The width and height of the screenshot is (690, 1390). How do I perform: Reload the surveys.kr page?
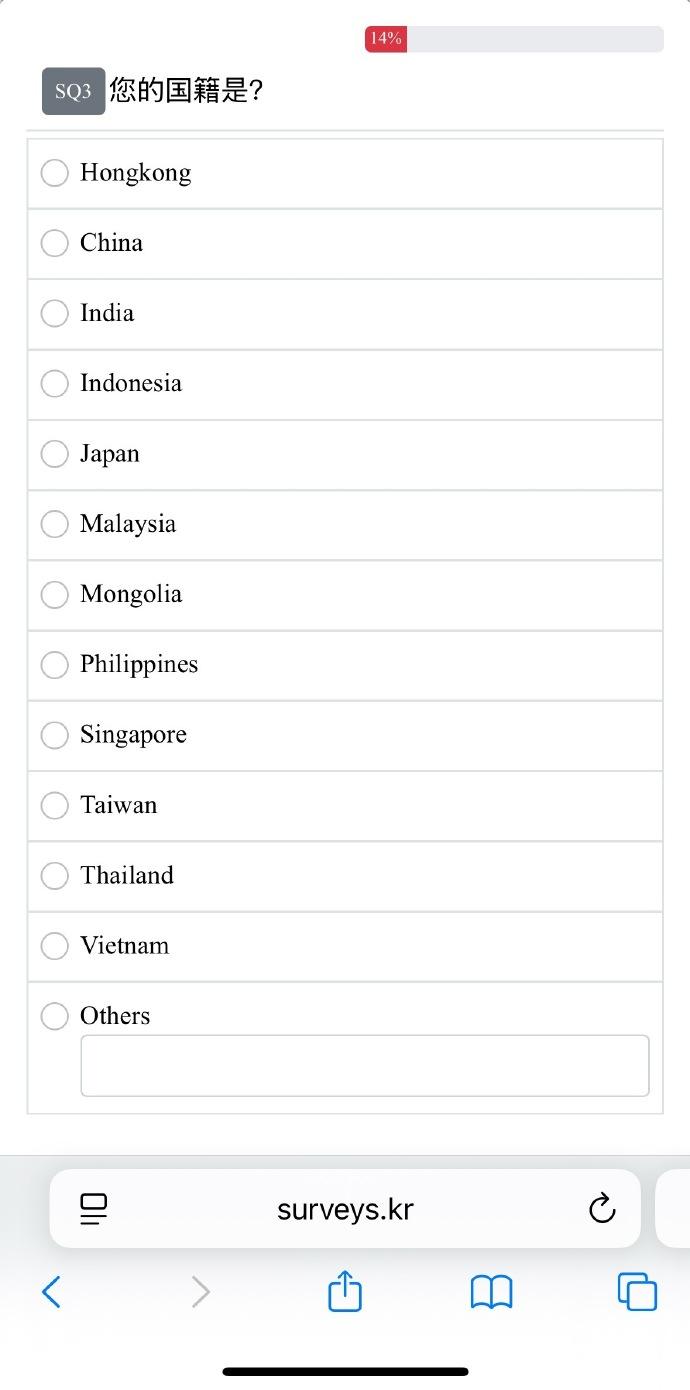click(x=602, y=1209)
